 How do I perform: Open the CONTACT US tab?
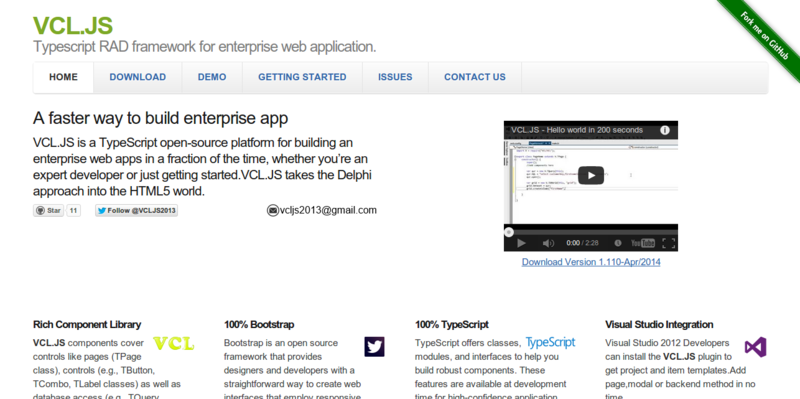[474, 77]
